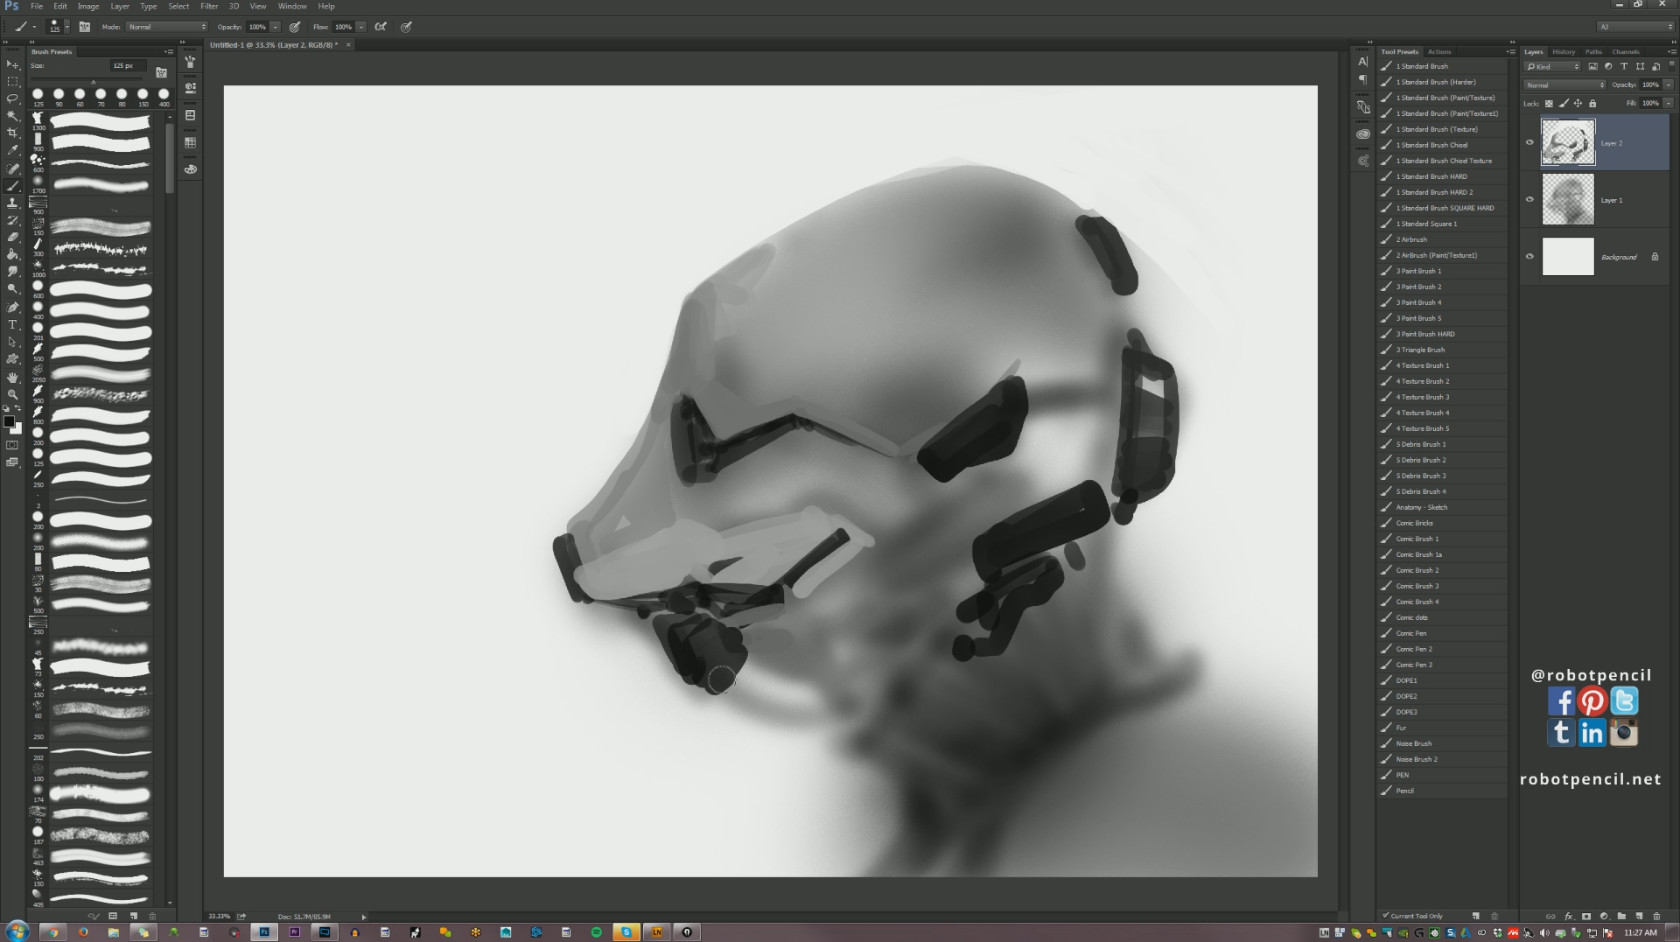Select the Comic Brush 1 preset
Image resolution: width=1680 pixels, height=942 pixels.
pos(1417,539)
